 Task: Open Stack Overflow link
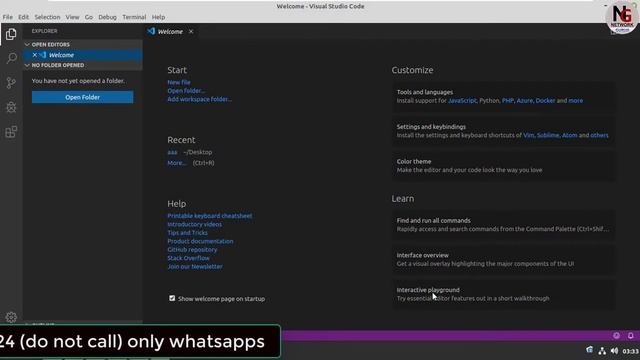point(189,258)
